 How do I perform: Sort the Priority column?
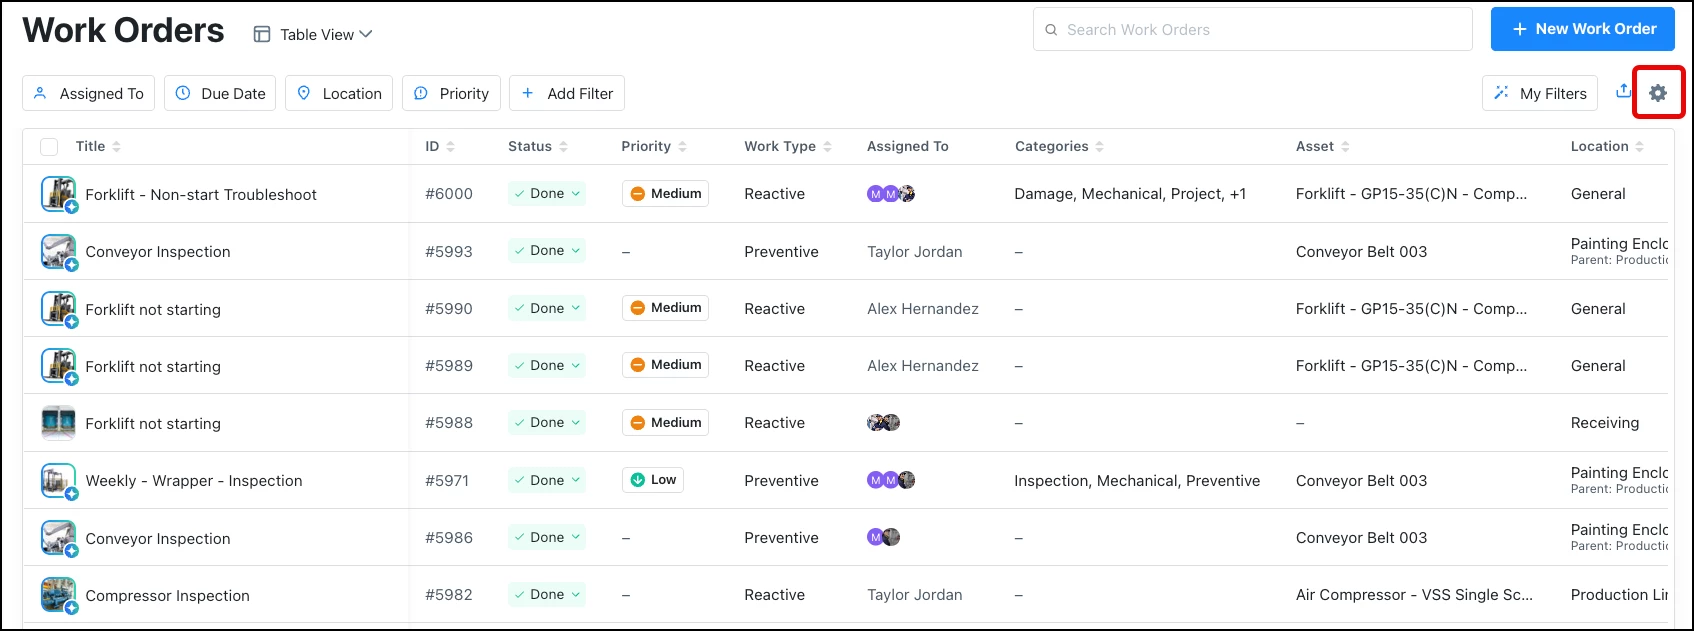pyautogui.click(x=682, y=147)
